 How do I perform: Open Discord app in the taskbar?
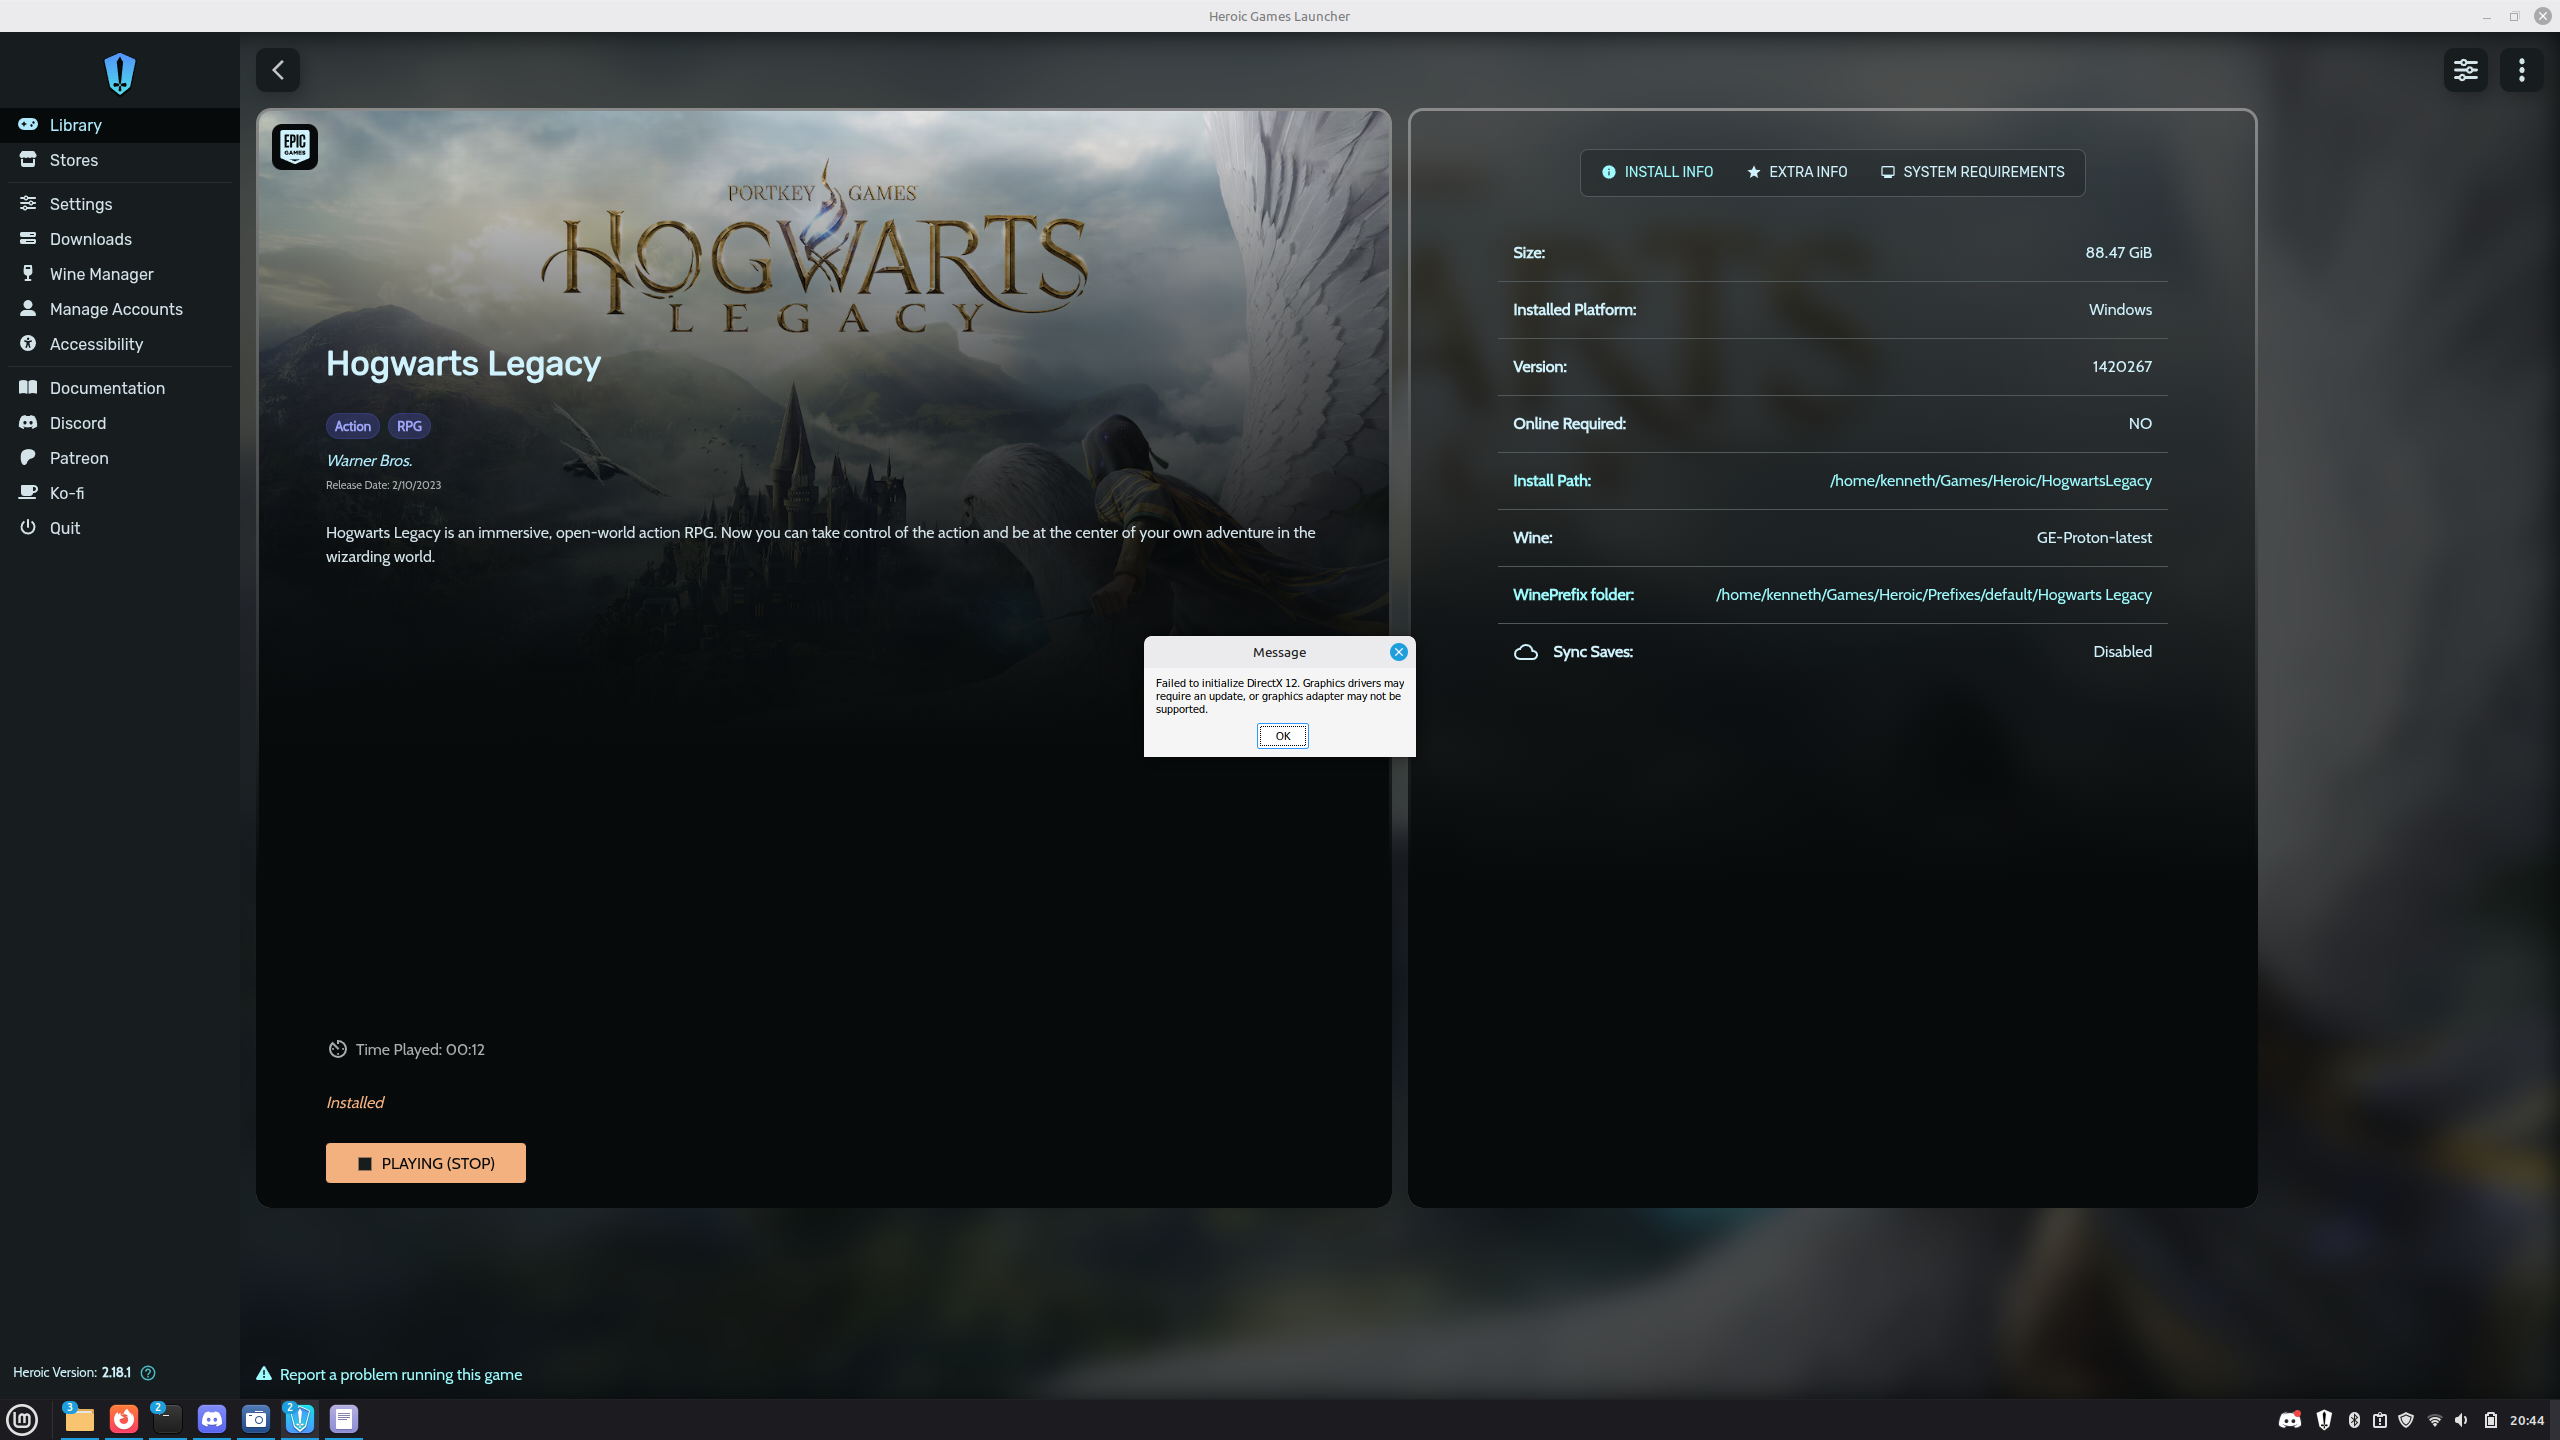(x=212, y=1419)
